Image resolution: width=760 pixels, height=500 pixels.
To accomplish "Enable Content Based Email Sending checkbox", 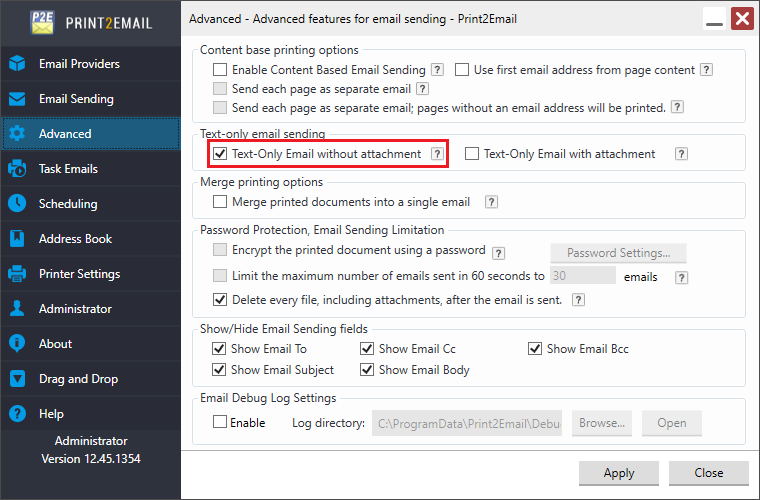I will (x=220, y=70).
